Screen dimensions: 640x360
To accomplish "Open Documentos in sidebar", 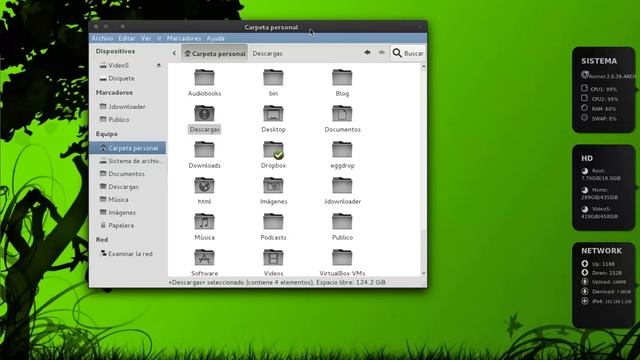I will (126, 173).
